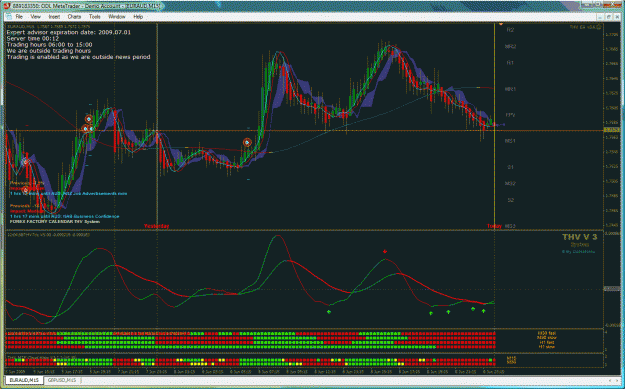Click the red 'Yesterday' separator label
625x389 pixels.
156,226
